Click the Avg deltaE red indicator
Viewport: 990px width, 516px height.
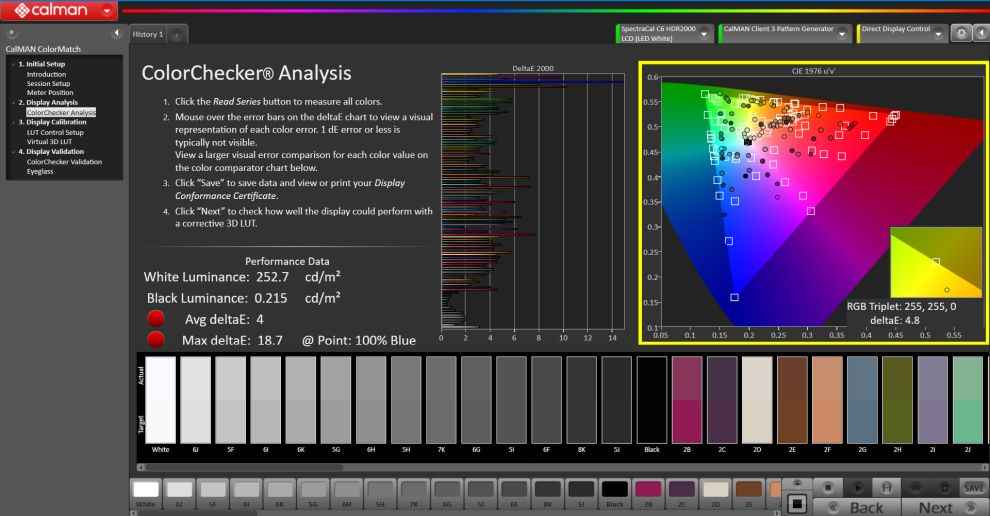(156, 318)
